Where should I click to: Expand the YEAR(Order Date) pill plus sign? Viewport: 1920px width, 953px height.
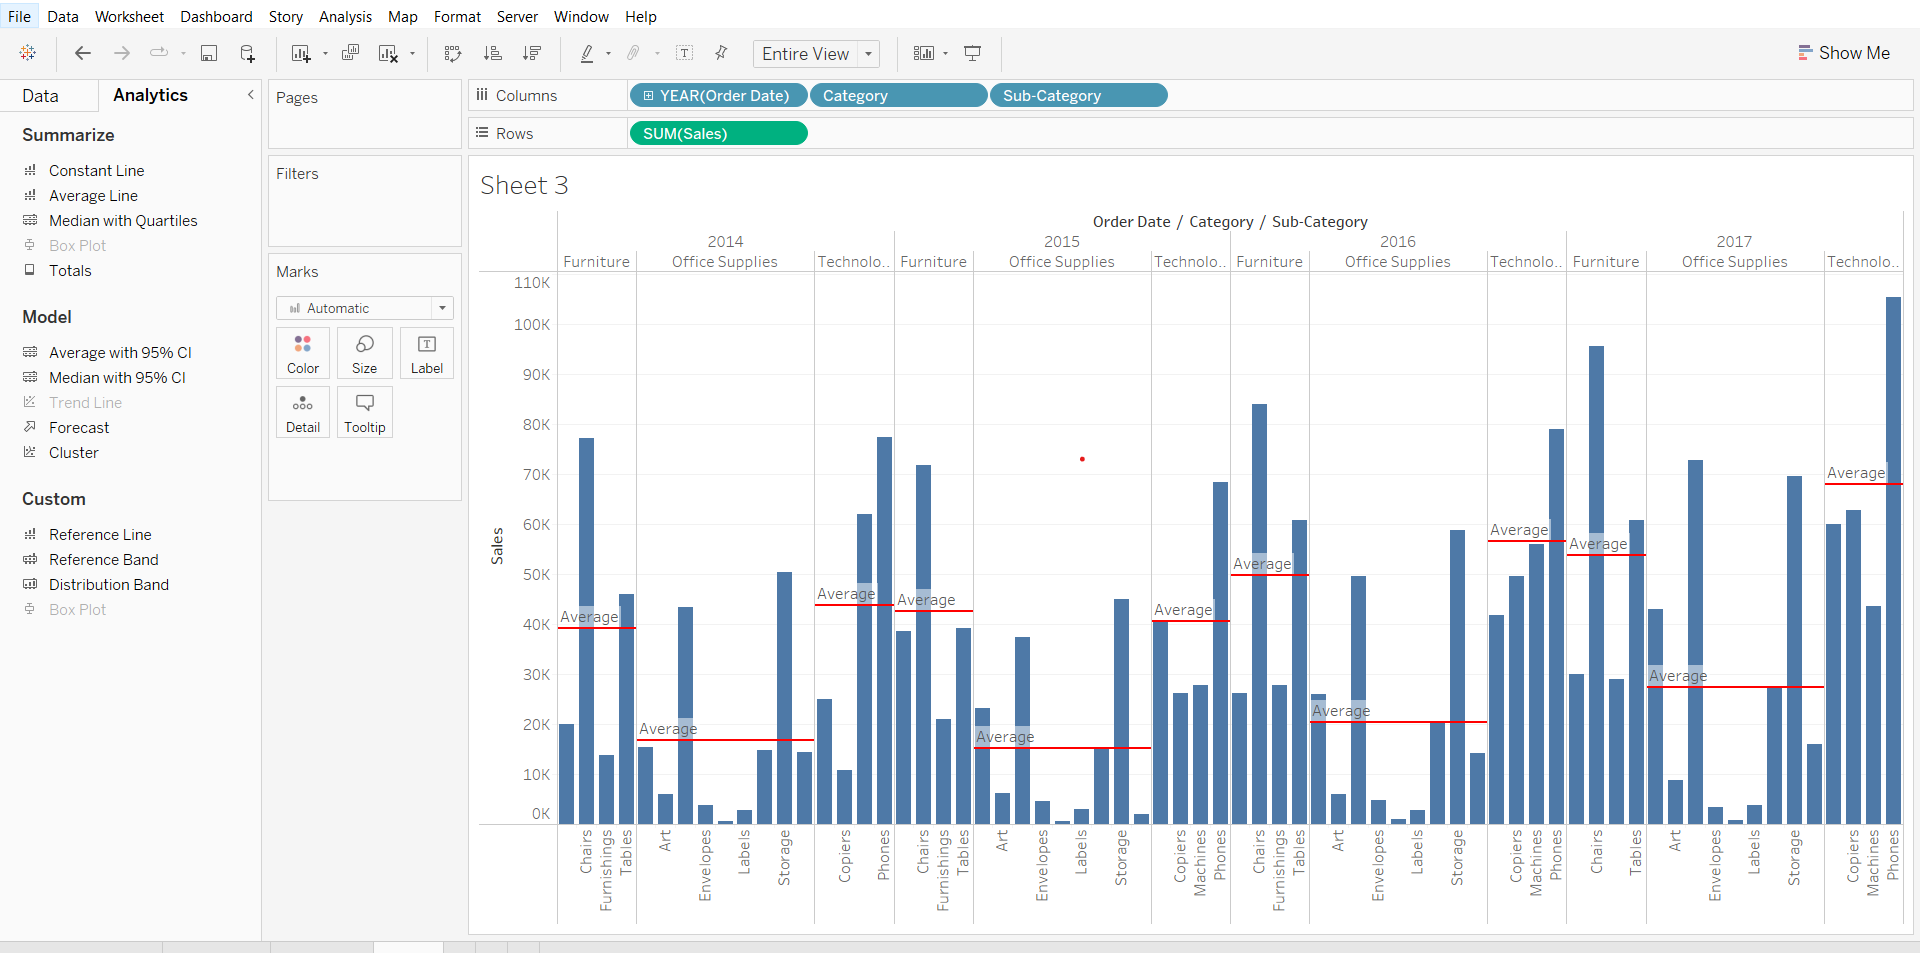click(x=648, y=96)
